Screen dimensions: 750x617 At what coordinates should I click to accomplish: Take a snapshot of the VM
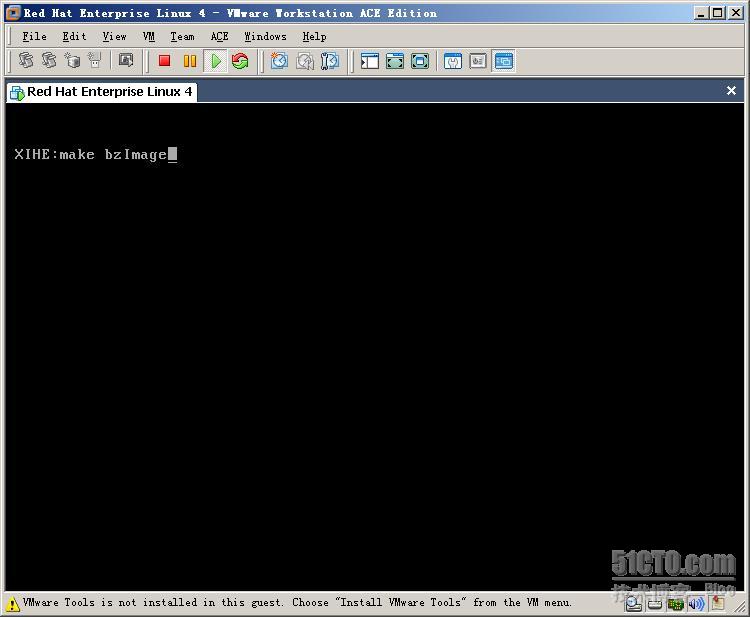pyautogui.click(x=279, y=61)
